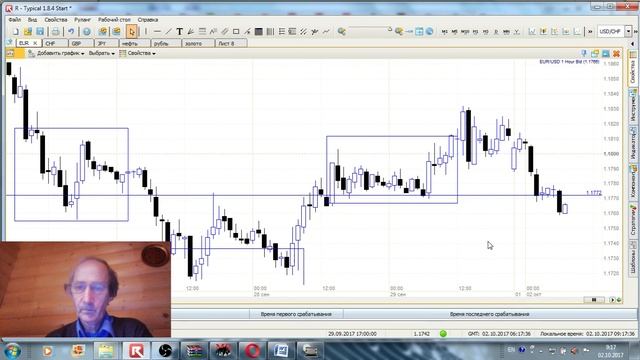Open the Рабочий стол menu
The image size is (640, 360).
coord(114,20)
